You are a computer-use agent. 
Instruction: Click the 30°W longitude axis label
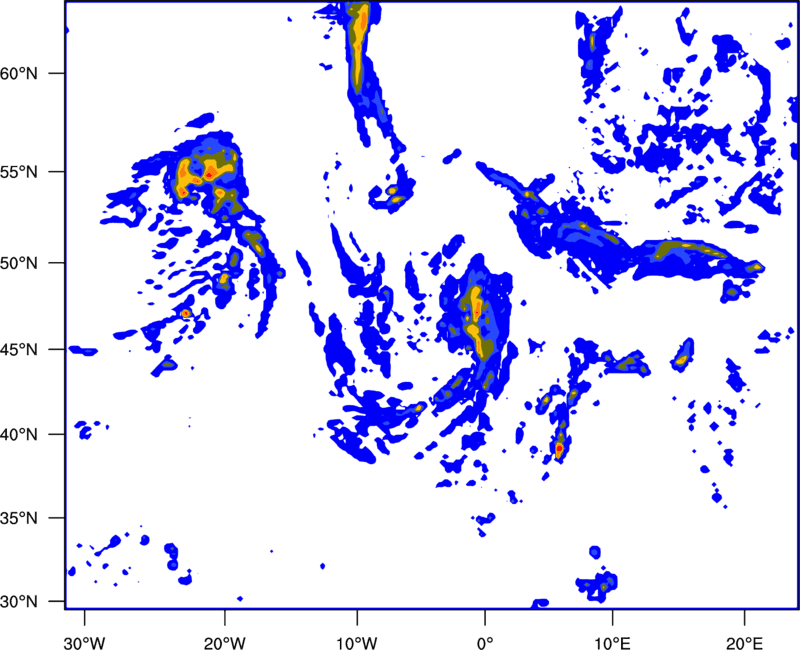tap(84, 643)
